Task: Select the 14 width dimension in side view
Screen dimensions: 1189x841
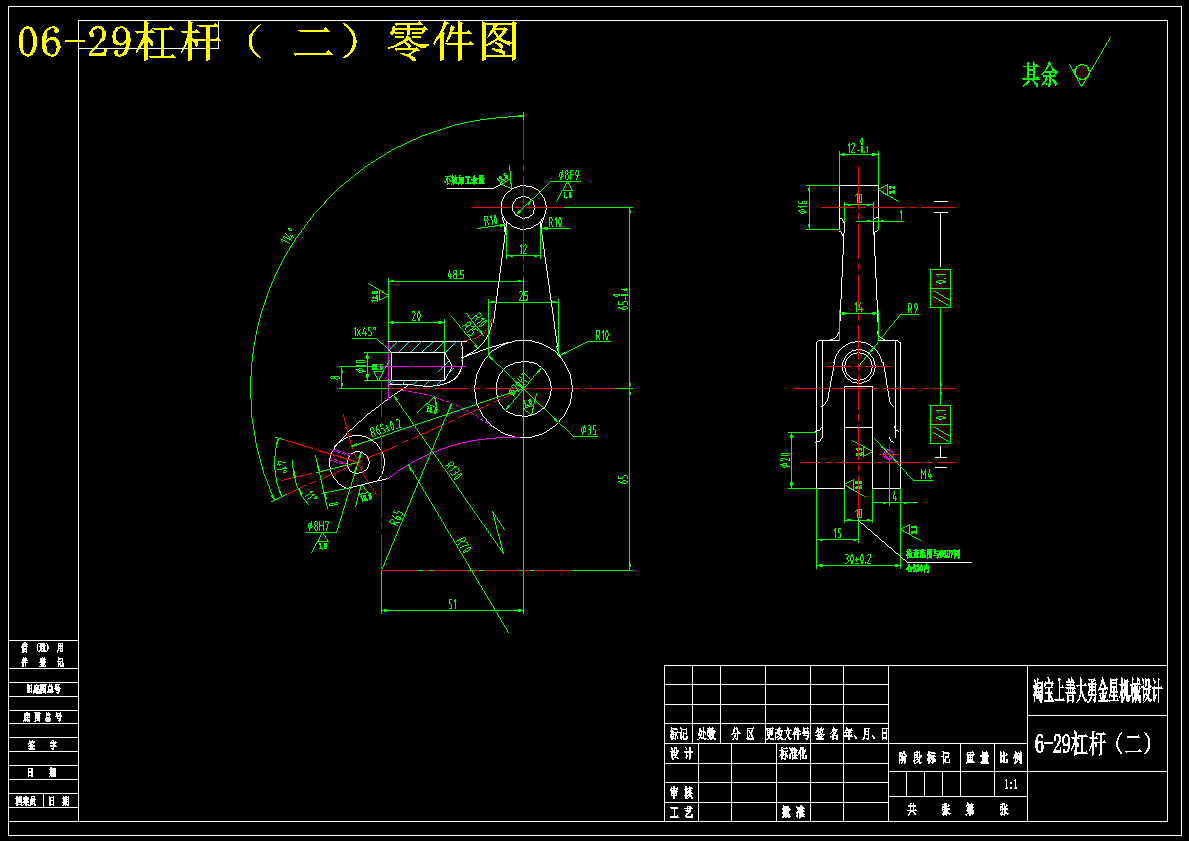Action: click(858, 307)
